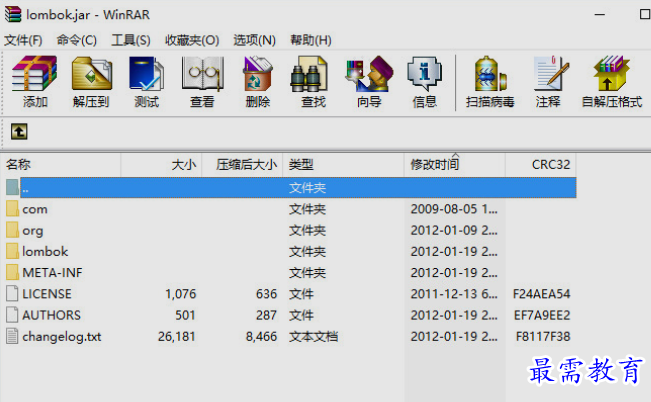The height and width of the screenshot is (402, 651).
Task: Sort by 压缩后大小 column header
Action: (242, 165)
